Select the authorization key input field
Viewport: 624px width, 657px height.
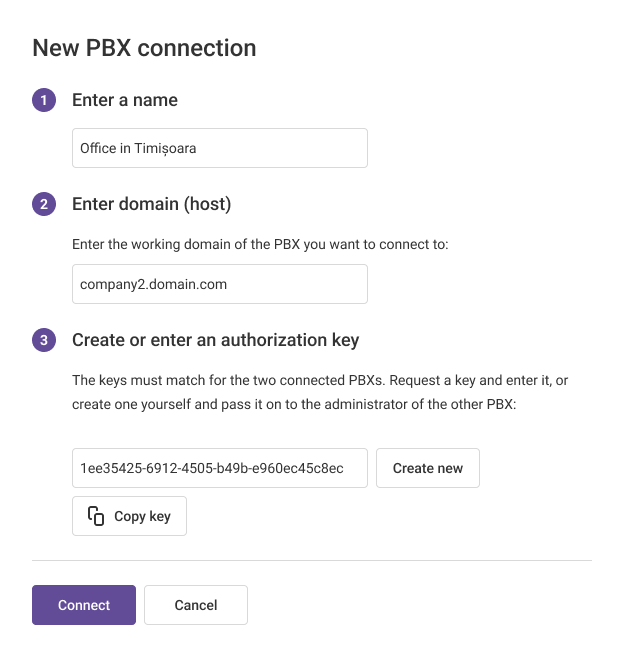219,468
